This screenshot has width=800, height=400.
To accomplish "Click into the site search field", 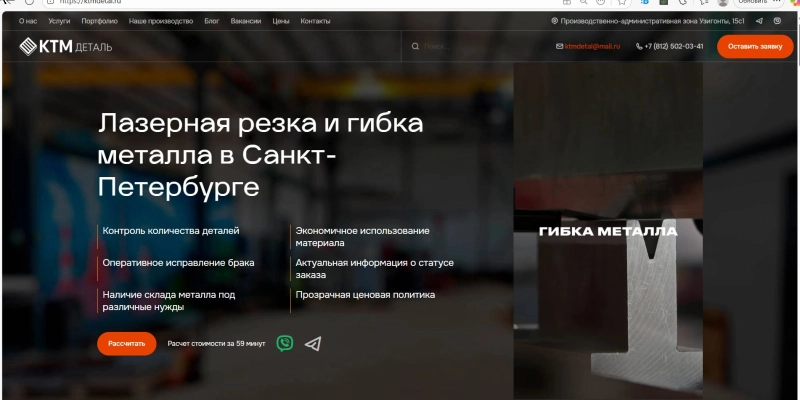I will [x=470, y=46].
